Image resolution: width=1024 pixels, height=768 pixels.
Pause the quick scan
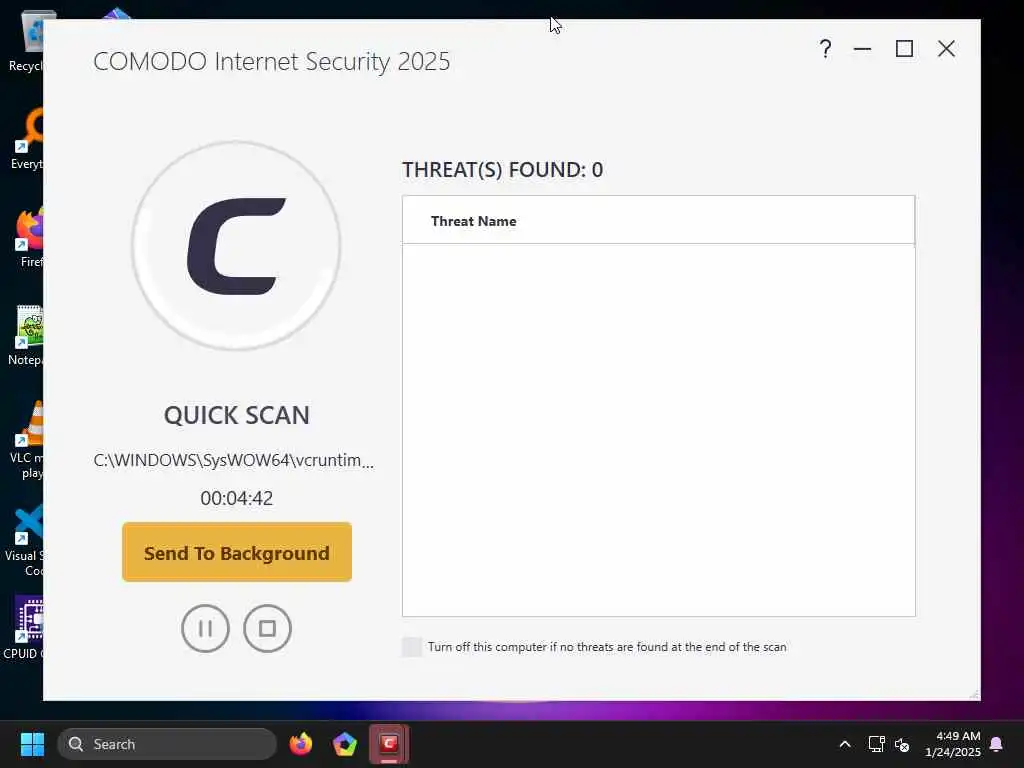[205, 628]
